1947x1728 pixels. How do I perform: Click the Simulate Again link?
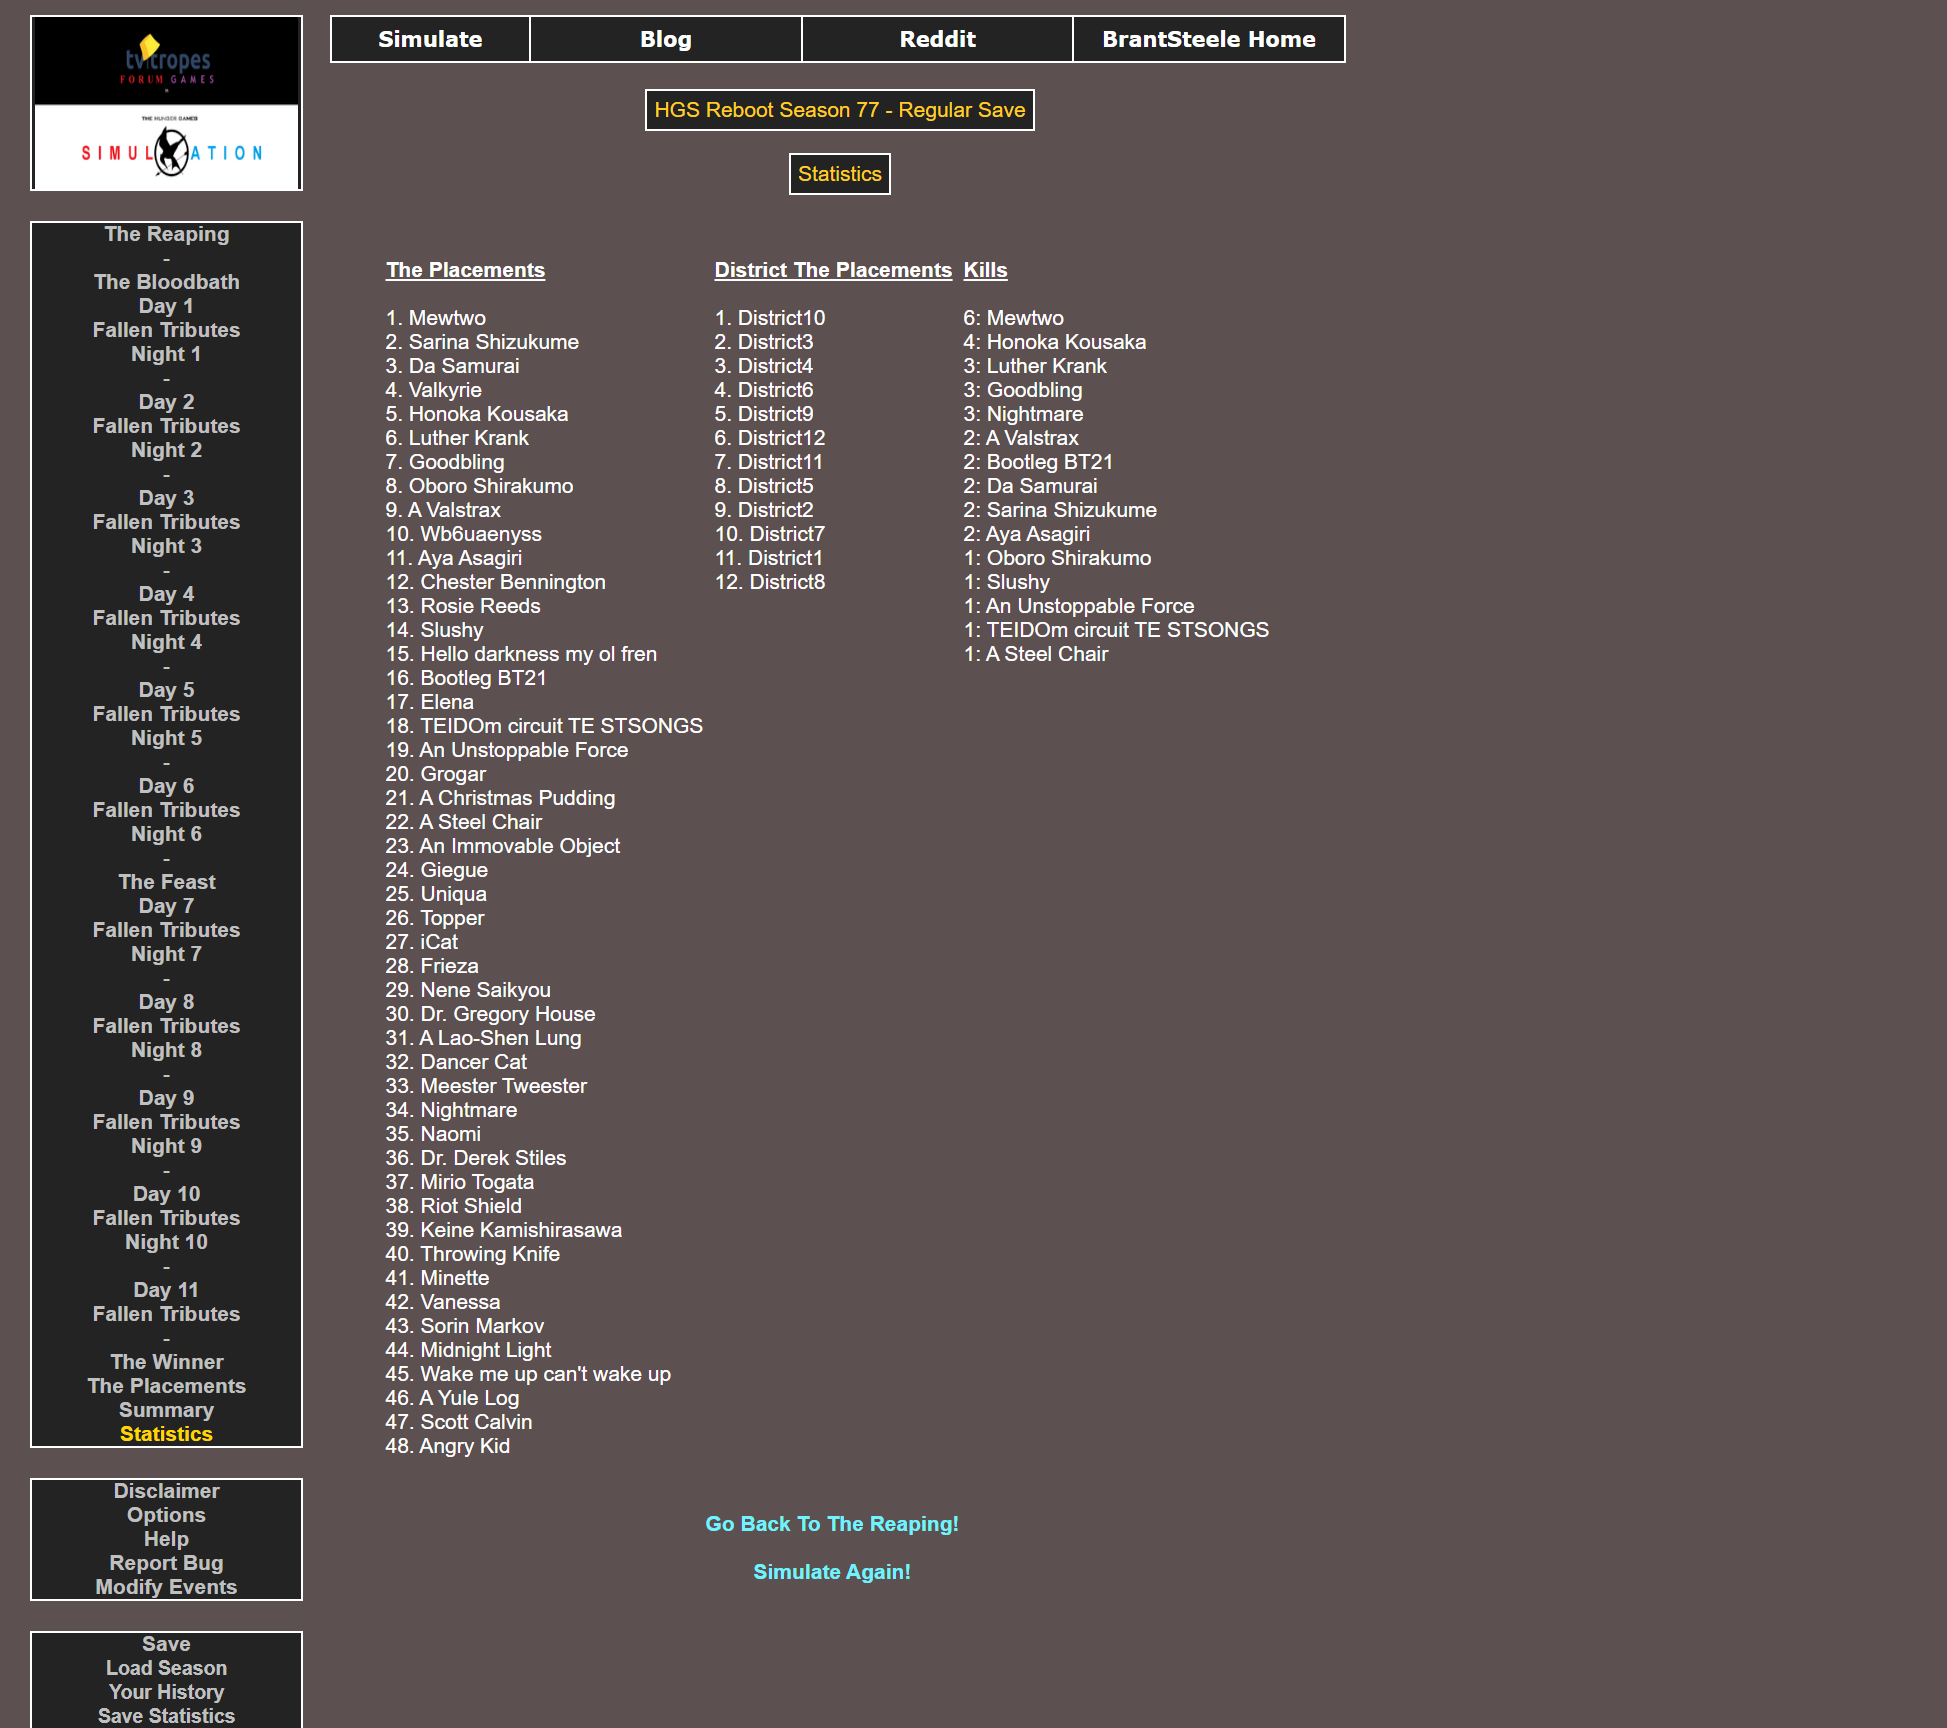tap(831, 1572)
